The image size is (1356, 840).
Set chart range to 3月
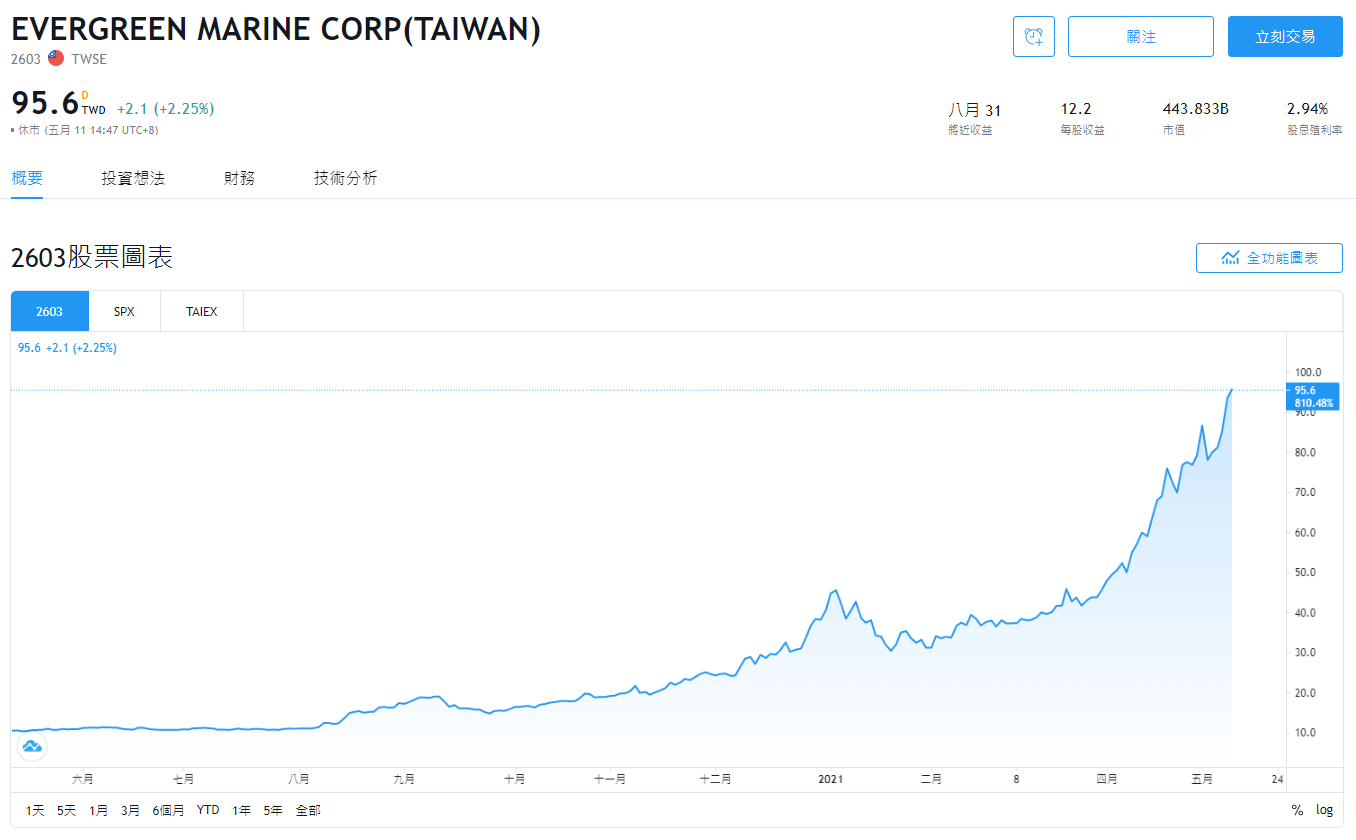coord(130,810)
